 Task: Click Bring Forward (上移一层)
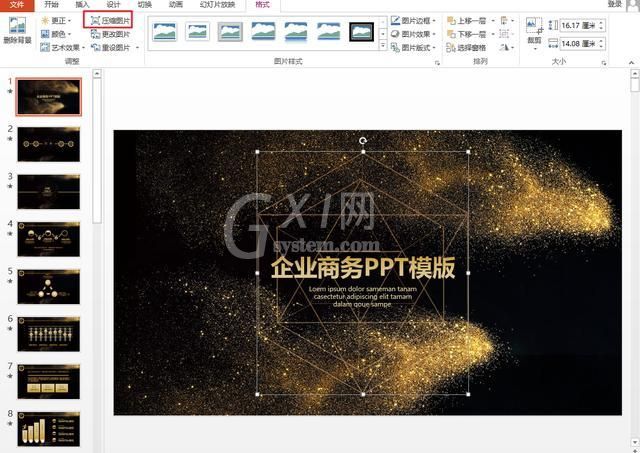(467, 20)
